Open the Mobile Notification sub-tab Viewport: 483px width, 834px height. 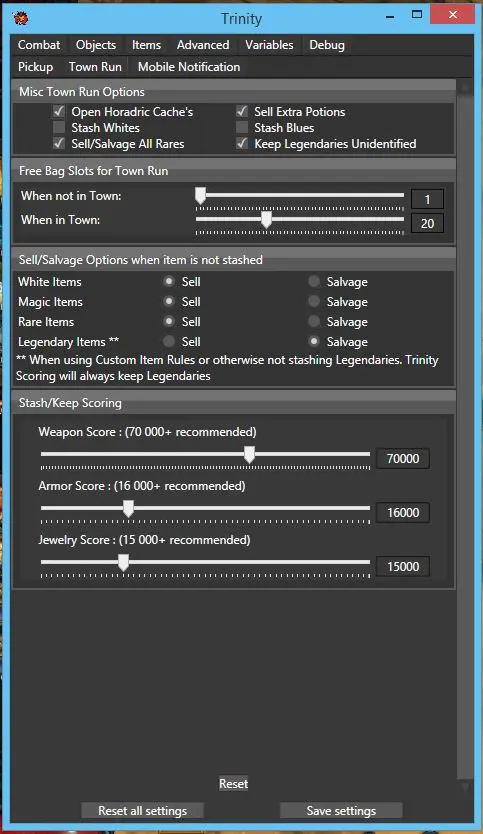(x=189, y=67)
